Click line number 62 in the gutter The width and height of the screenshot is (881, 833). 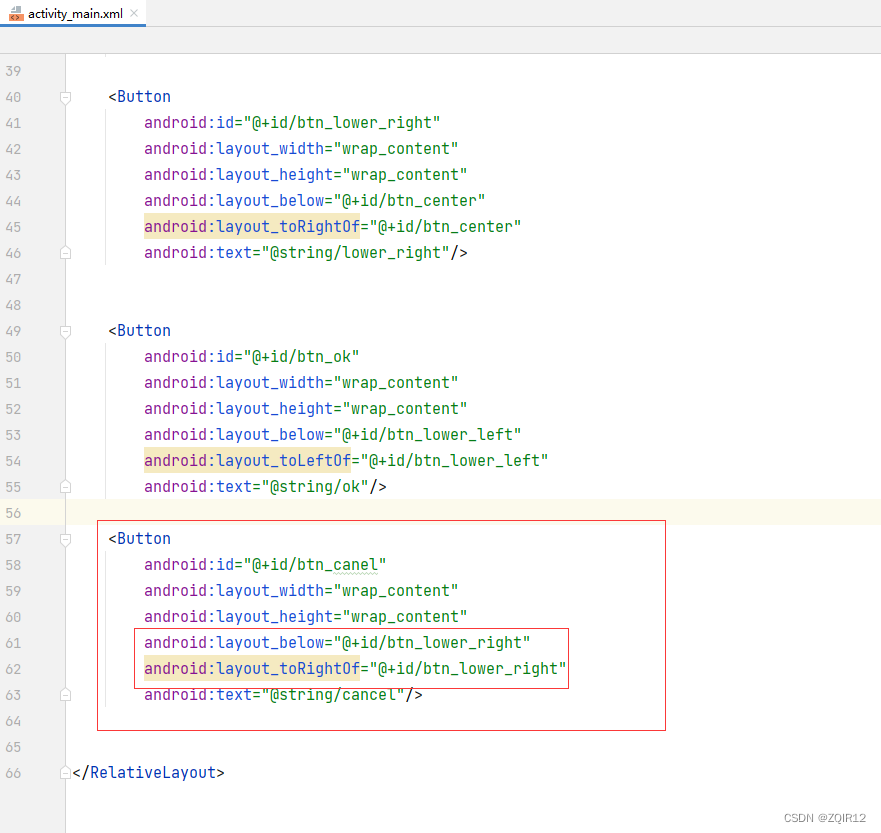pyautogui.click(x=13, y=668)
